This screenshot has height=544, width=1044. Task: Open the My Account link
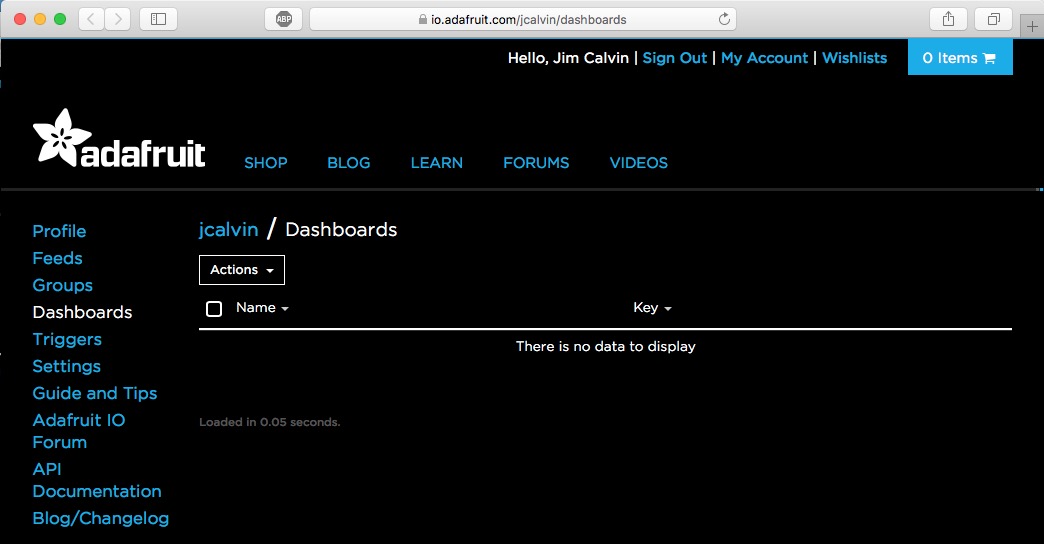tap(764, 58)
